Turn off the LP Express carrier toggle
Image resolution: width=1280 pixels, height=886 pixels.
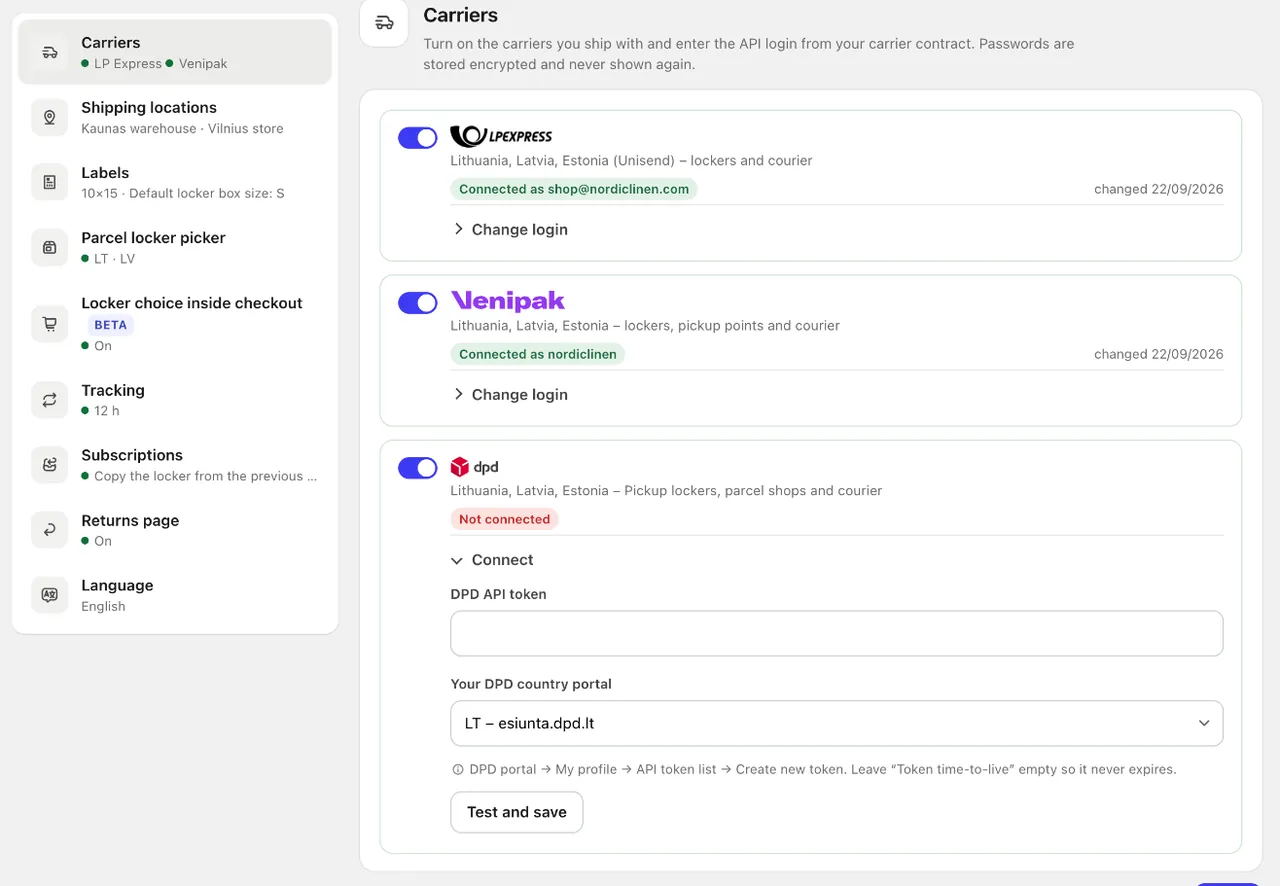click(x=418, y=138)
